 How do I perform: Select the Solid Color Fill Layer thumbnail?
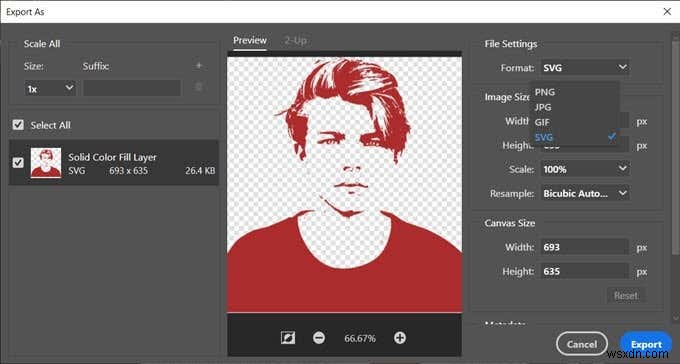tap(46, 163)
